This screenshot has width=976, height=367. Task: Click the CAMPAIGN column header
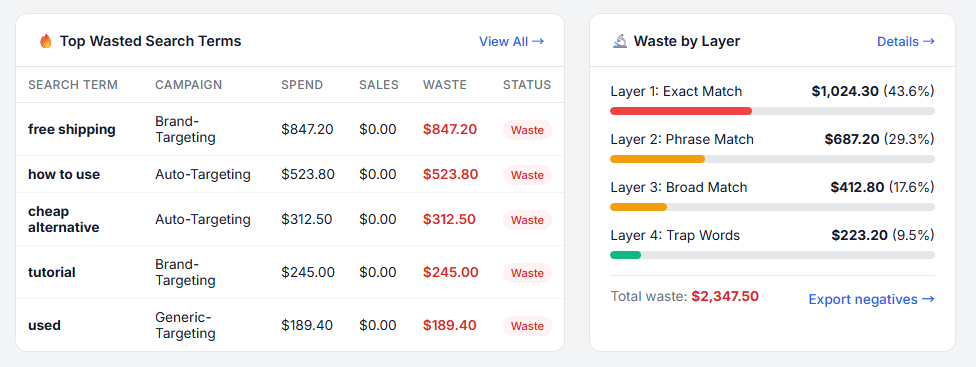pos(189,85)
